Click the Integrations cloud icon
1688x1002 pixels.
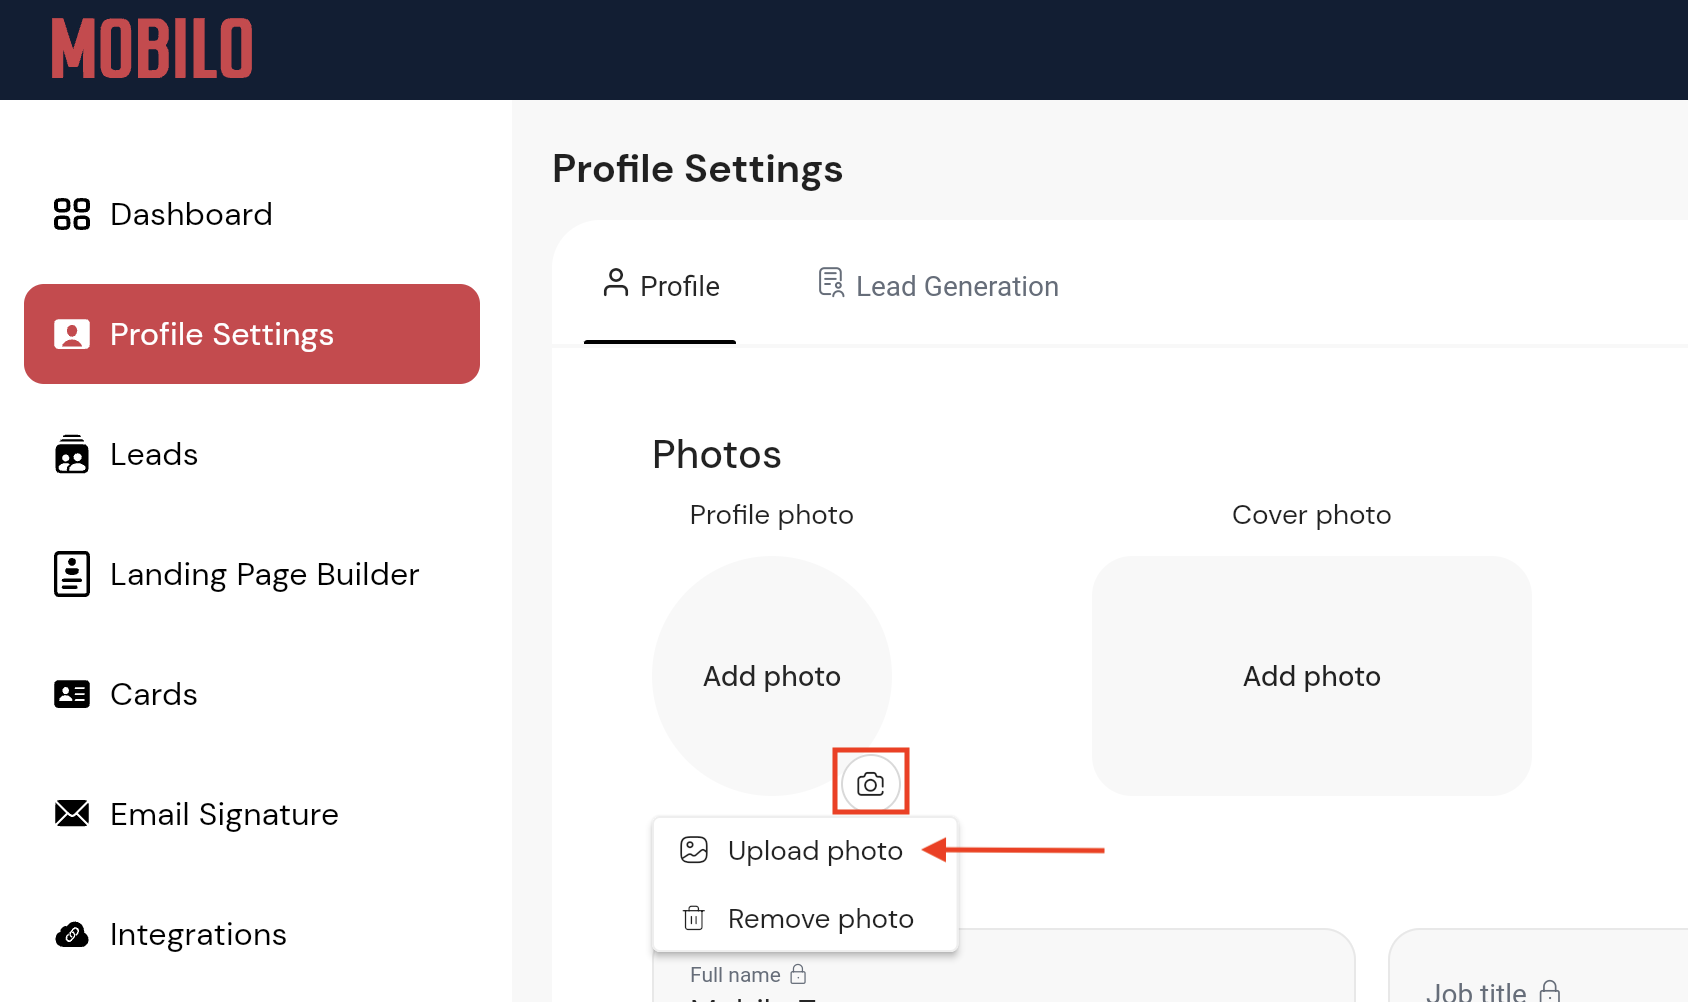point(72,934)
